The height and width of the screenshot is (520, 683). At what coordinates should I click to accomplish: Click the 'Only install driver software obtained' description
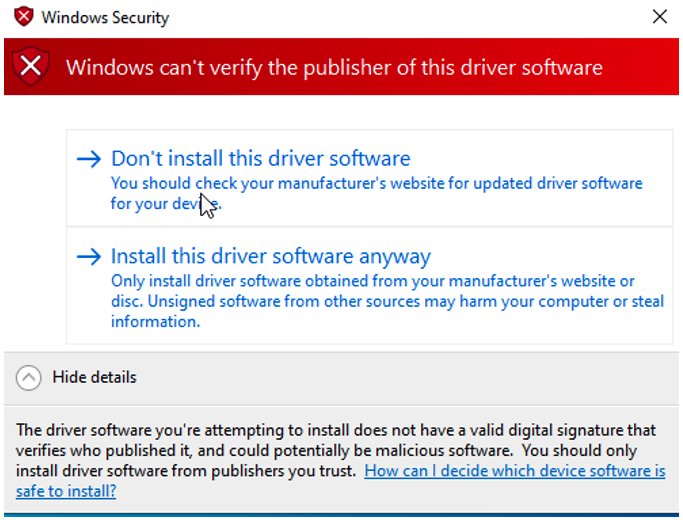click(387, 301)
